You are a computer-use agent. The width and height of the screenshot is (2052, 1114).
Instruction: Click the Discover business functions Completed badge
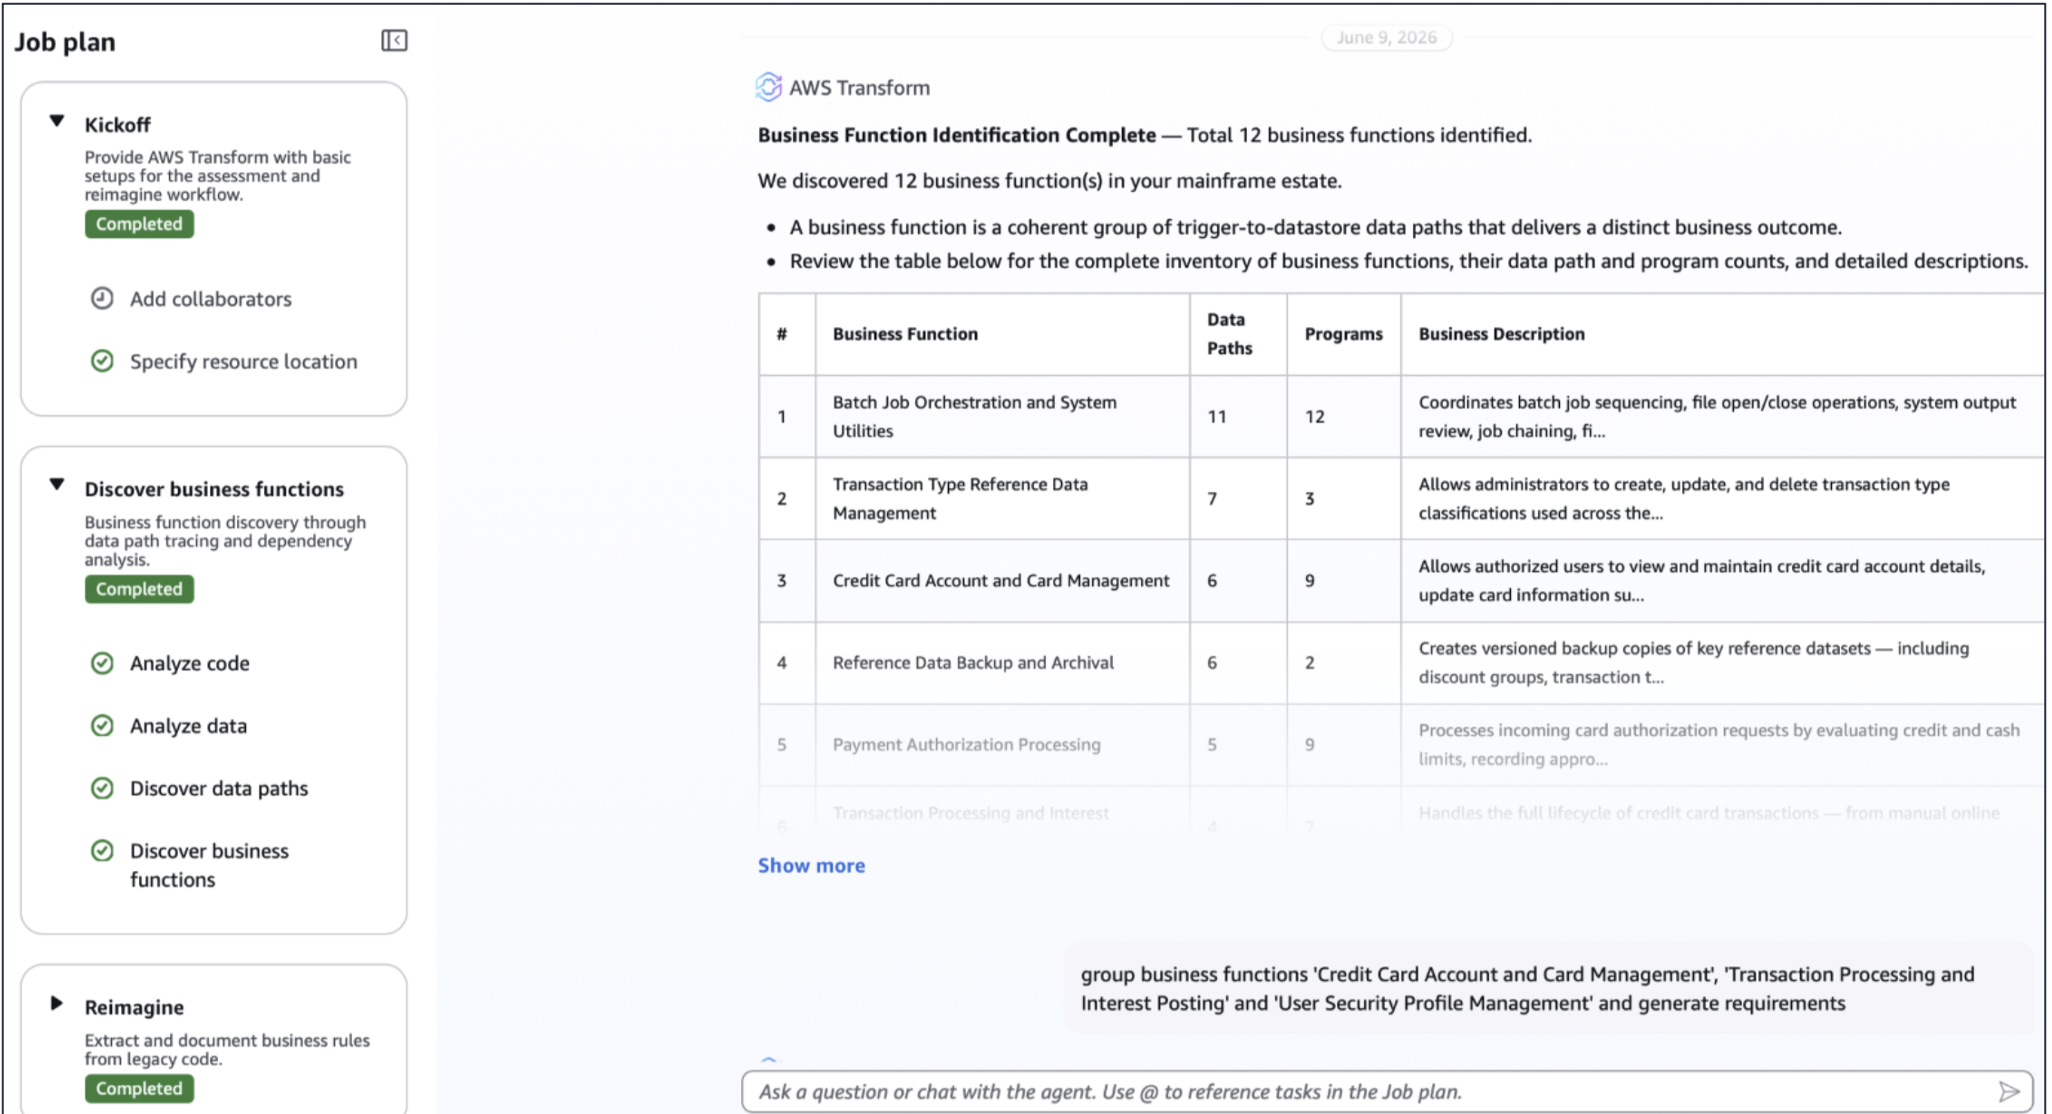[139, 589]
